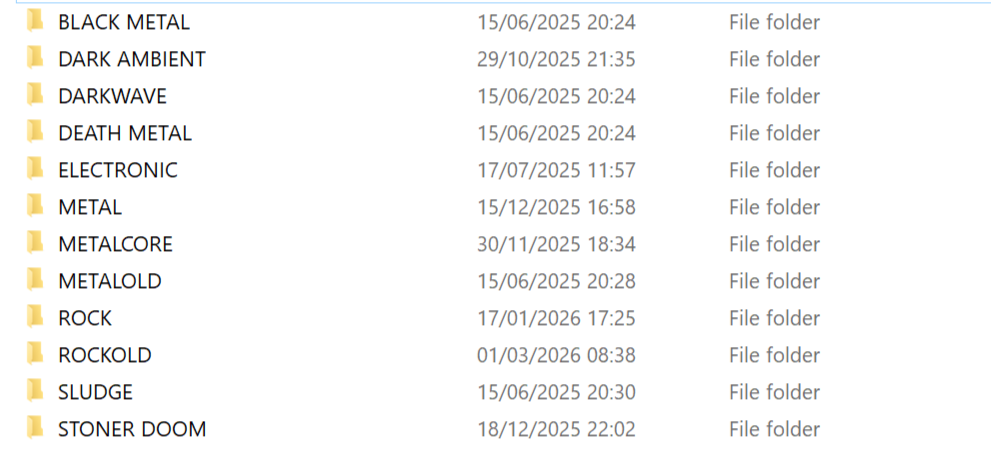Viewport: 991px width, 449px height.
Task: Click the DARKWAVE folder icon
Action: tap(35, 96)
